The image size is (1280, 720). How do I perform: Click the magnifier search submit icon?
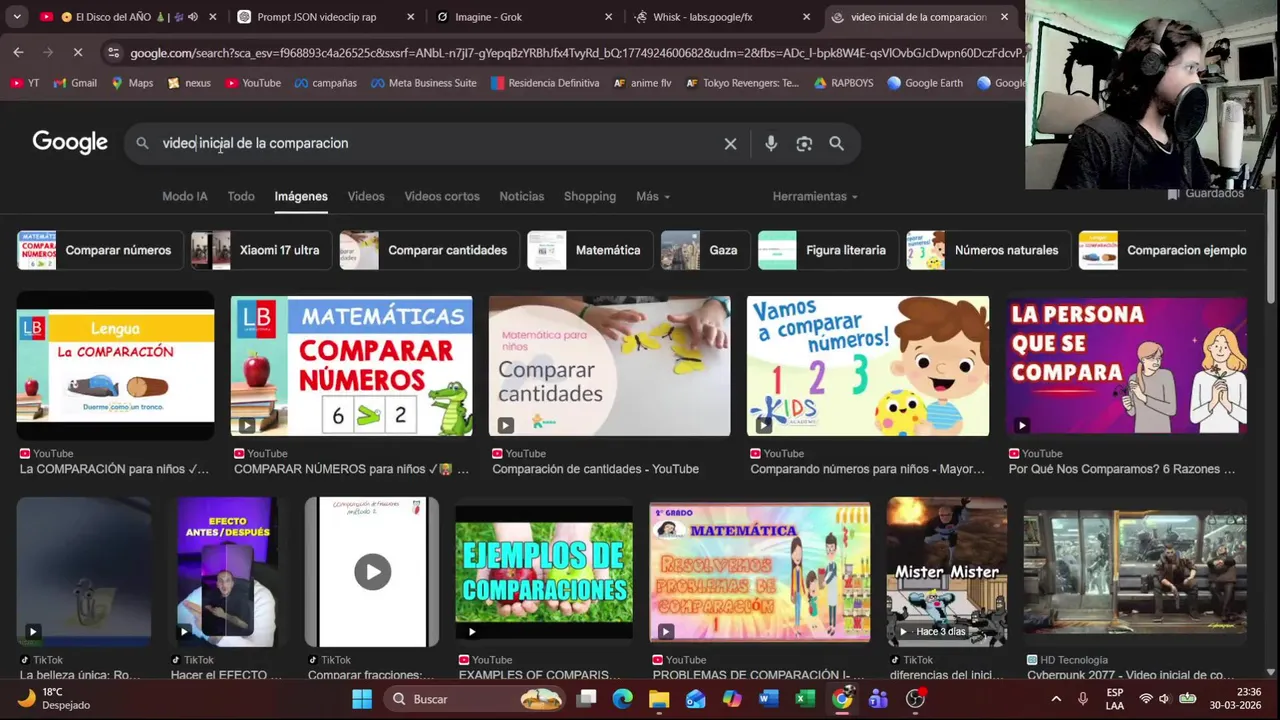click(x=836, y=144)
